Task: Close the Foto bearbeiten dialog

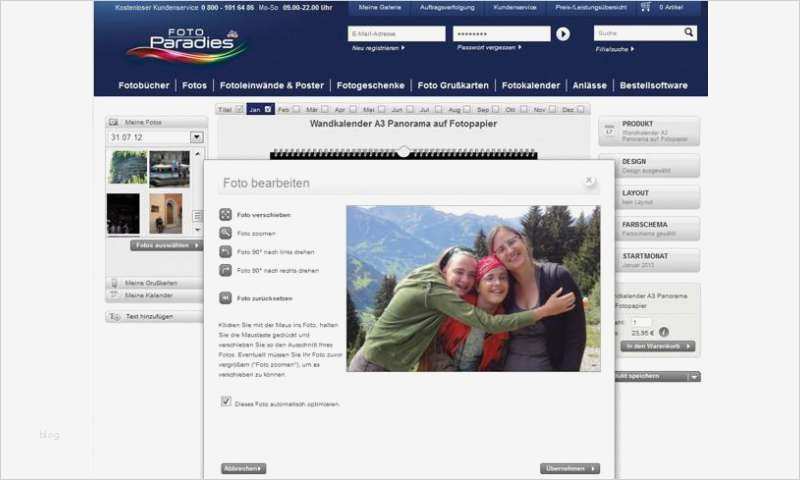Action: tap(589, 180)
